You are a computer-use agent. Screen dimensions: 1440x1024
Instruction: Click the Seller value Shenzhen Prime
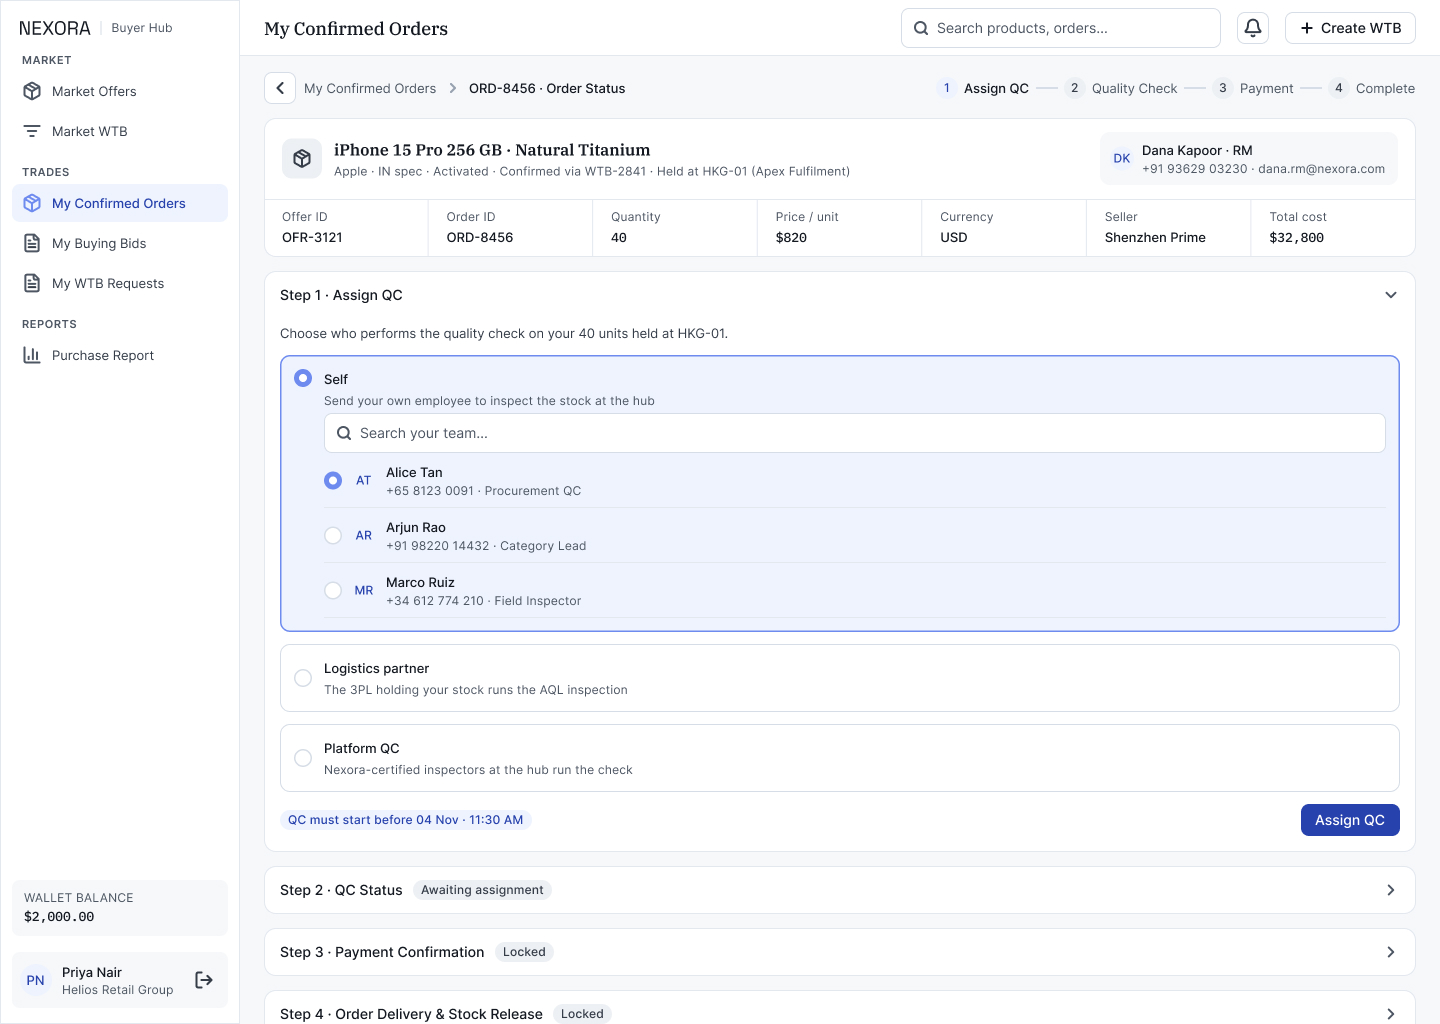[1155, 238]
